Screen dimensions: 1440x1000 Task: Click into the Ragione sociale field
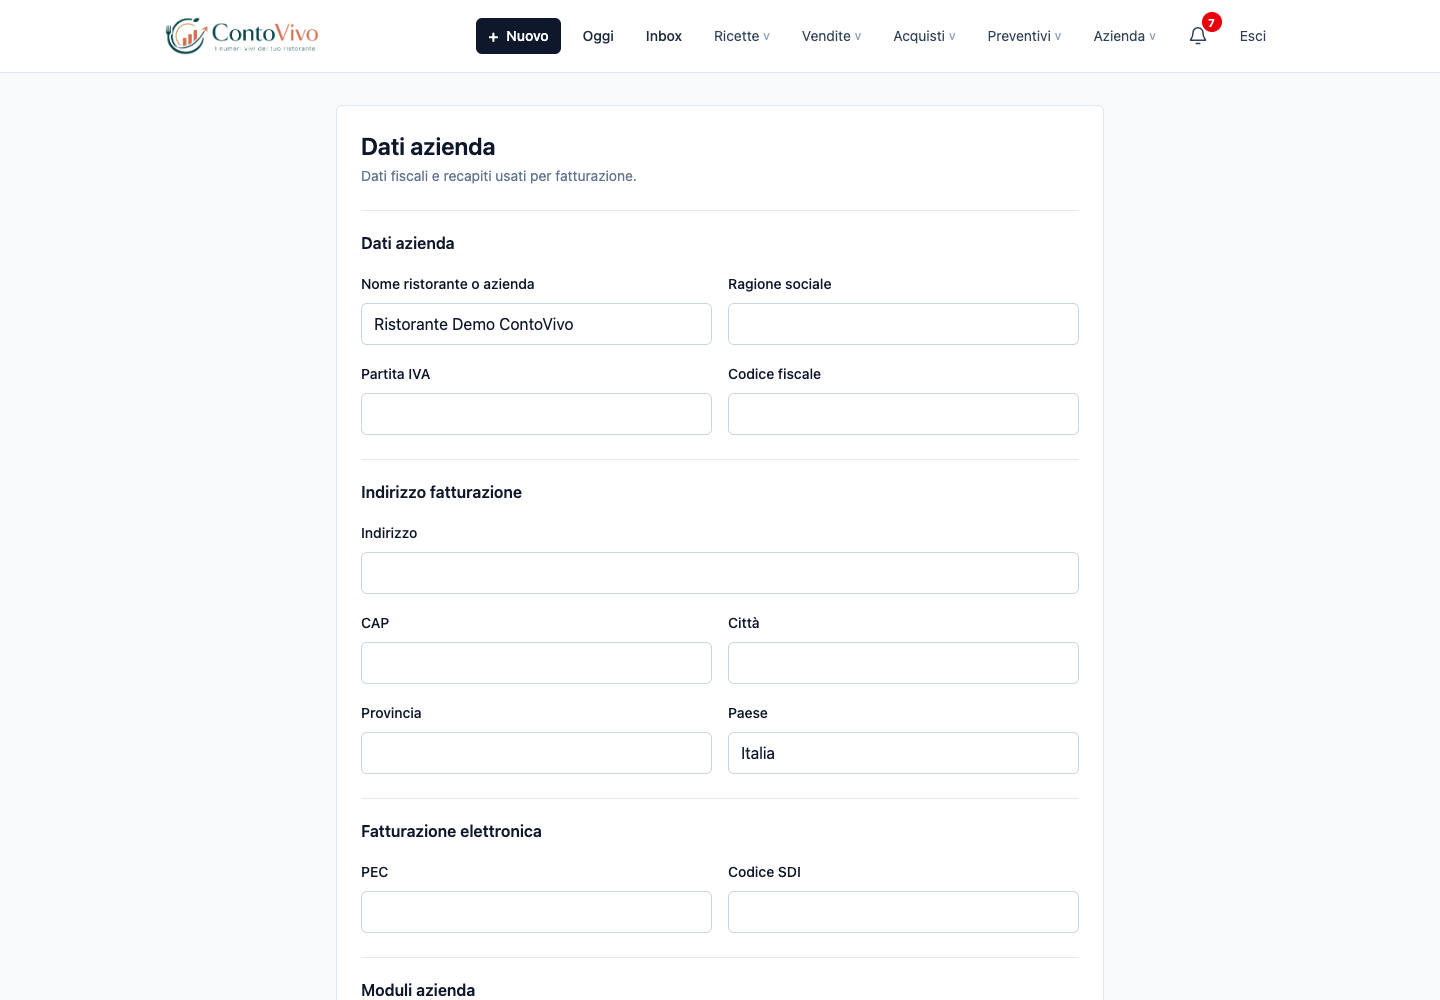click(x=903, y=324)
